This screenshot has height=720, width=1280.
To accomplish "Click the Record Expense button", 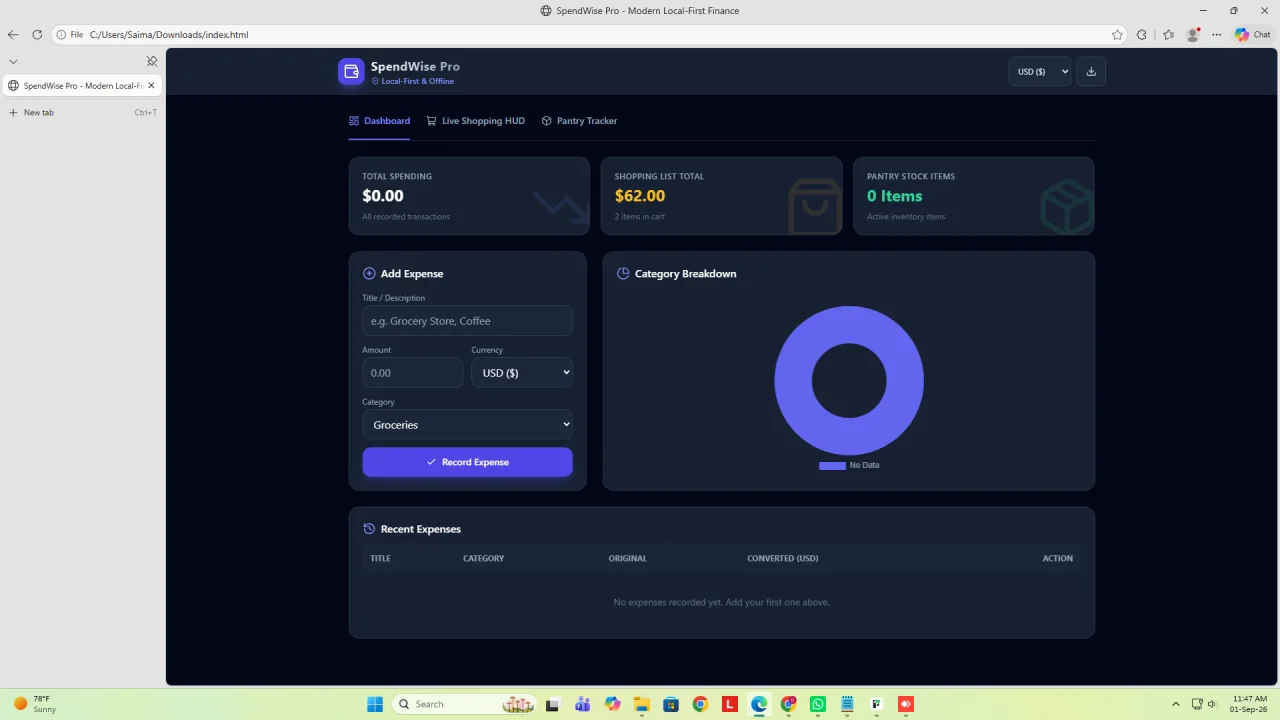I will [x=467, y=462].
